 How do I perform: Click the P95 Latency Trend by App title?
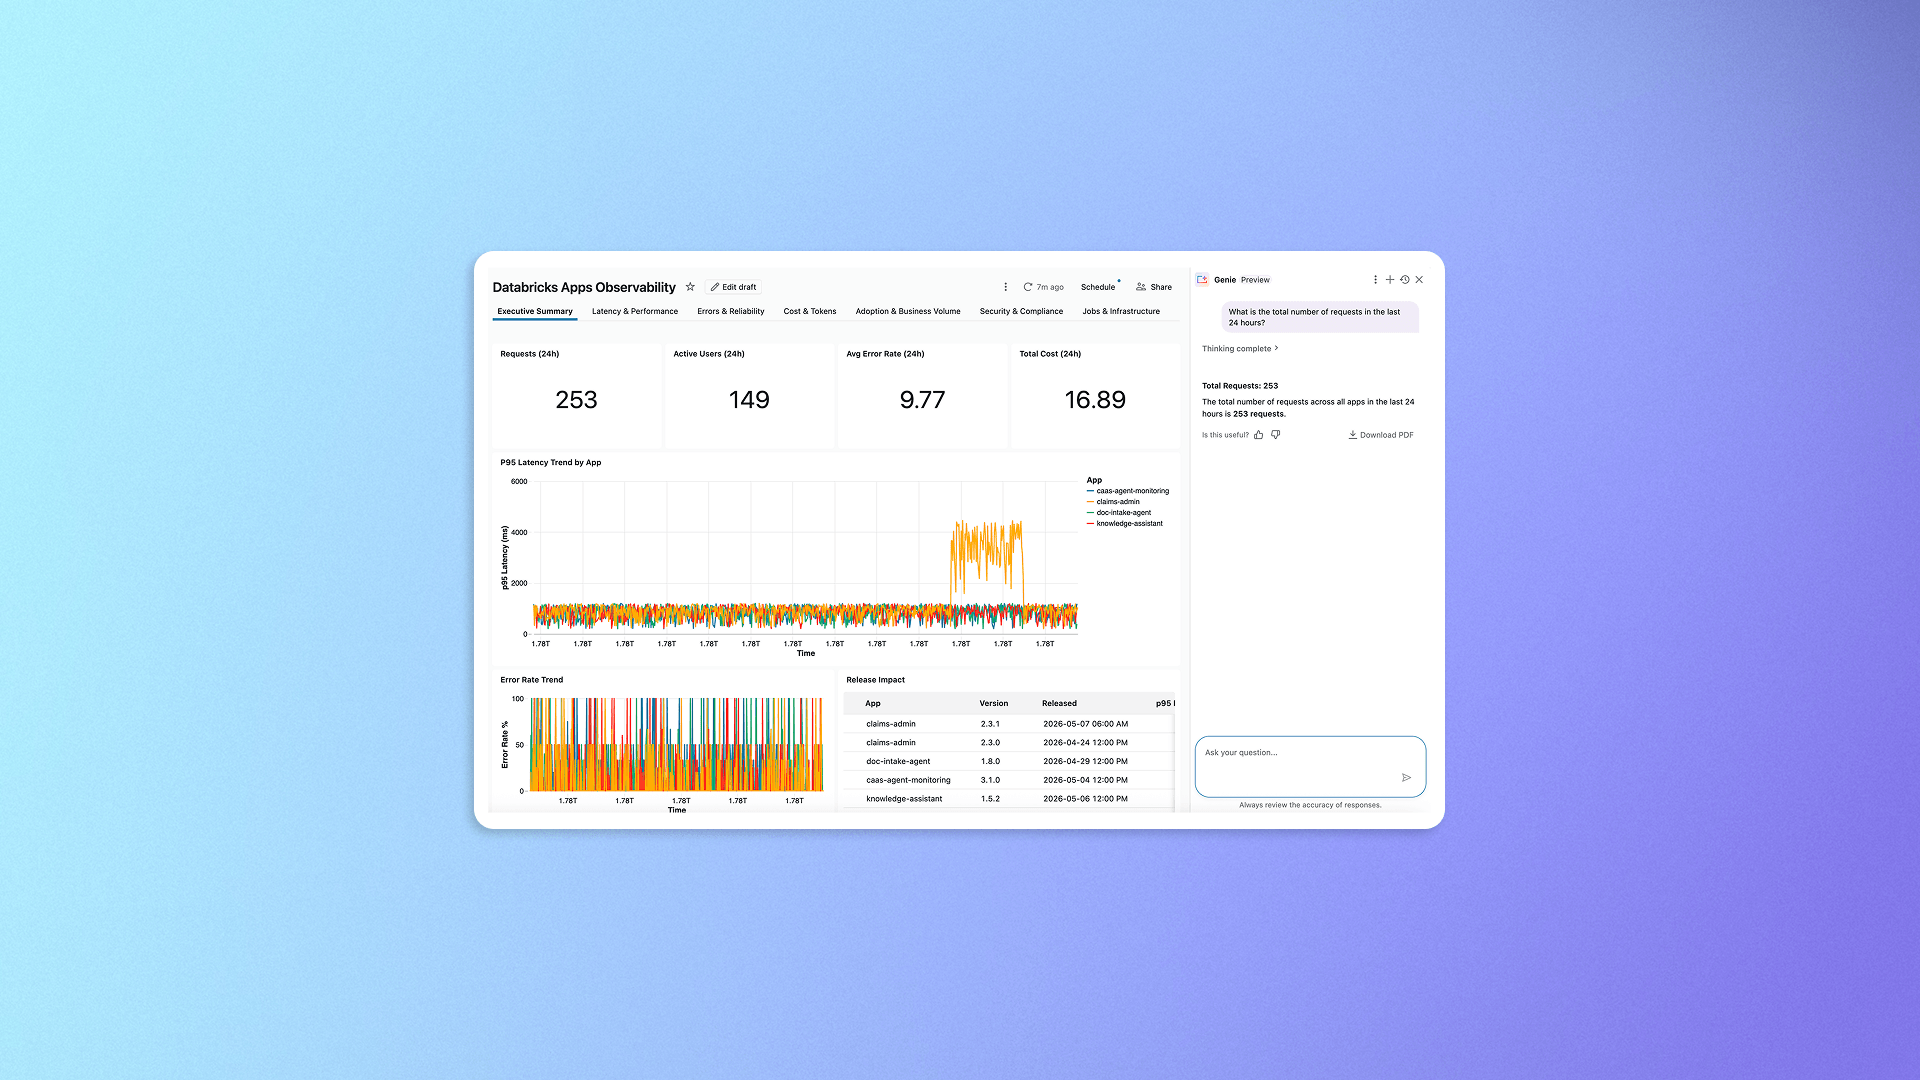point(551,463)
